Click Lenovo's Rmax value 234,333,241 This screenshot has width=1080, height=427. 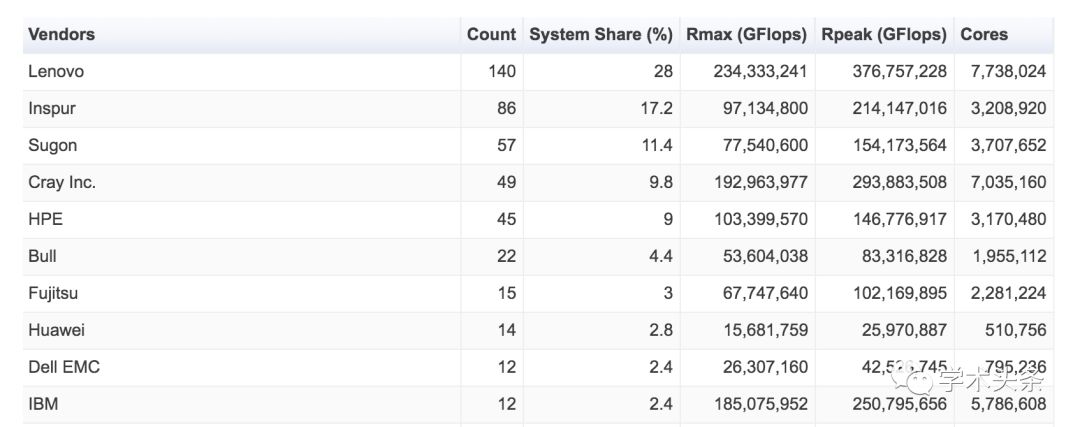760,71
